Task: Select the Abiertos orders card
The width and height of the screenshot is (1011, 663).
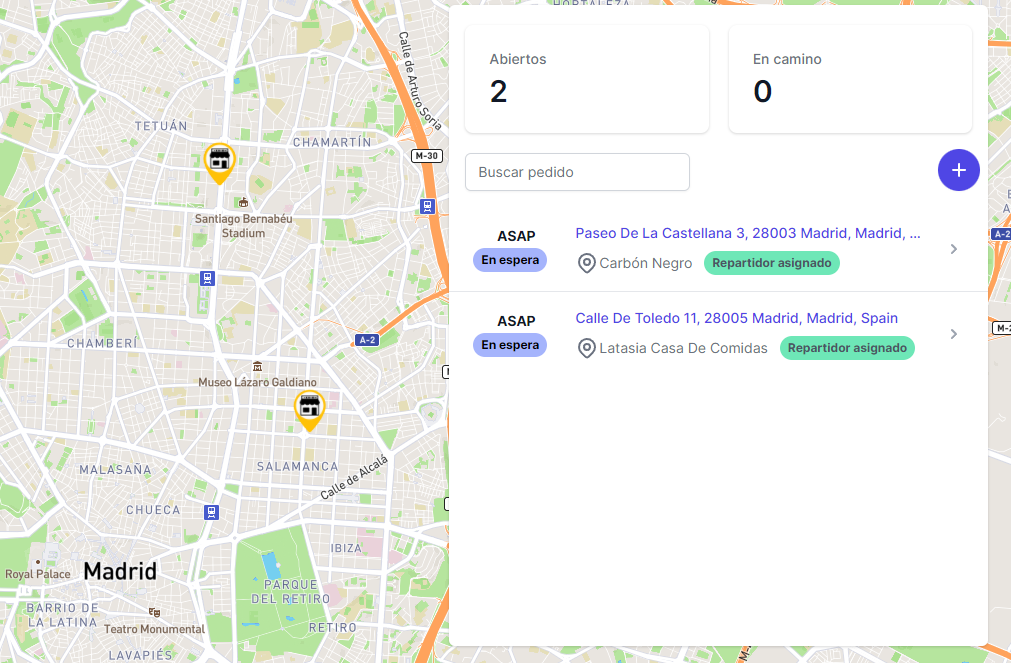Action: pos(587,80)
